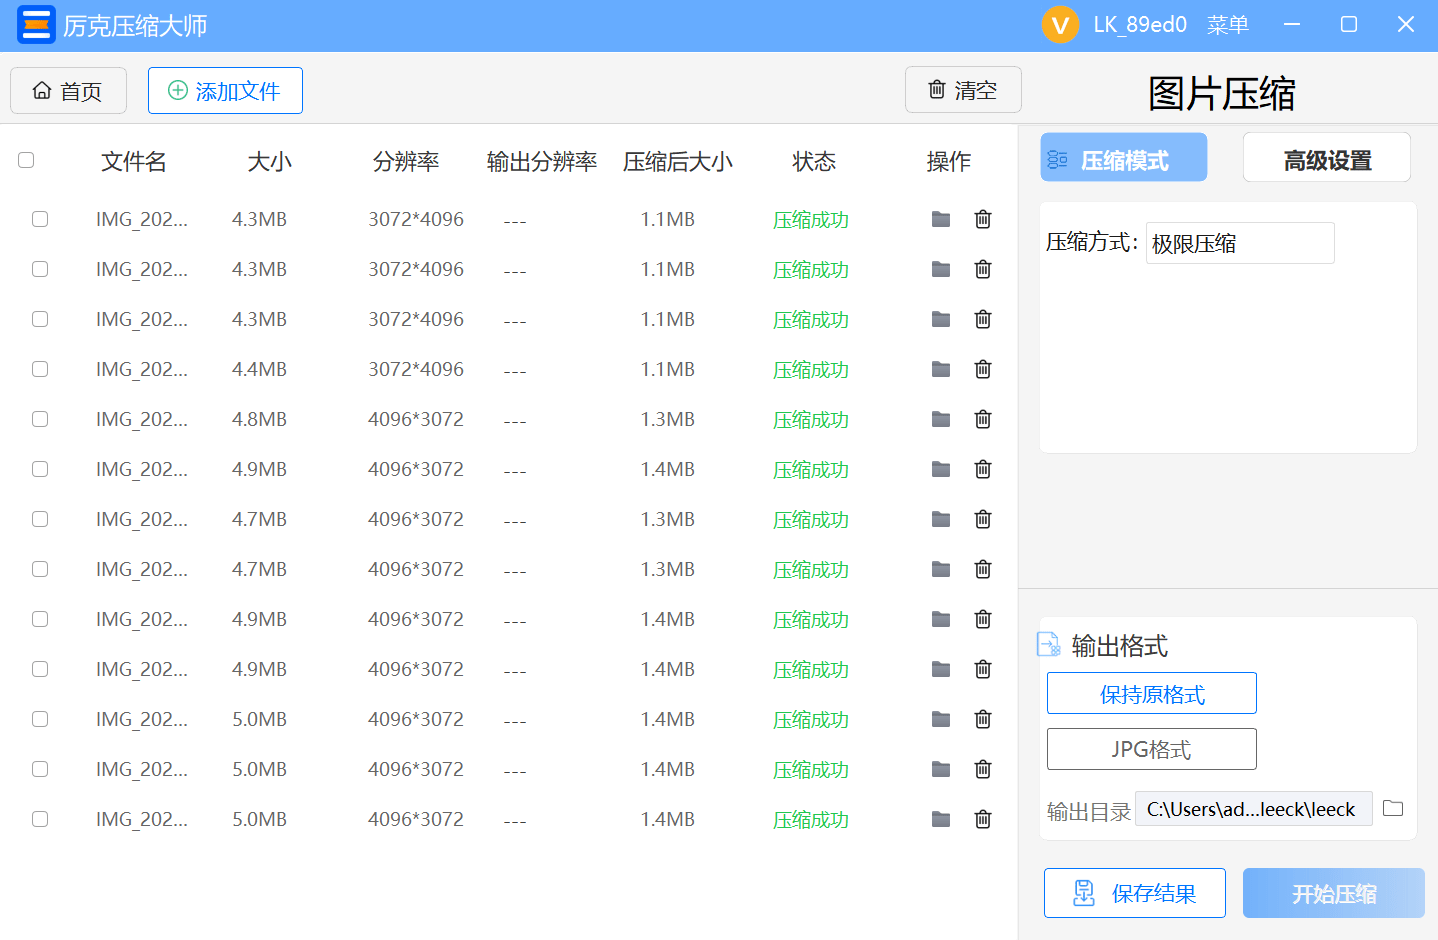Click 保存结果 button
Viewport: 1438px width, 940px height.
coord(1135,893)
